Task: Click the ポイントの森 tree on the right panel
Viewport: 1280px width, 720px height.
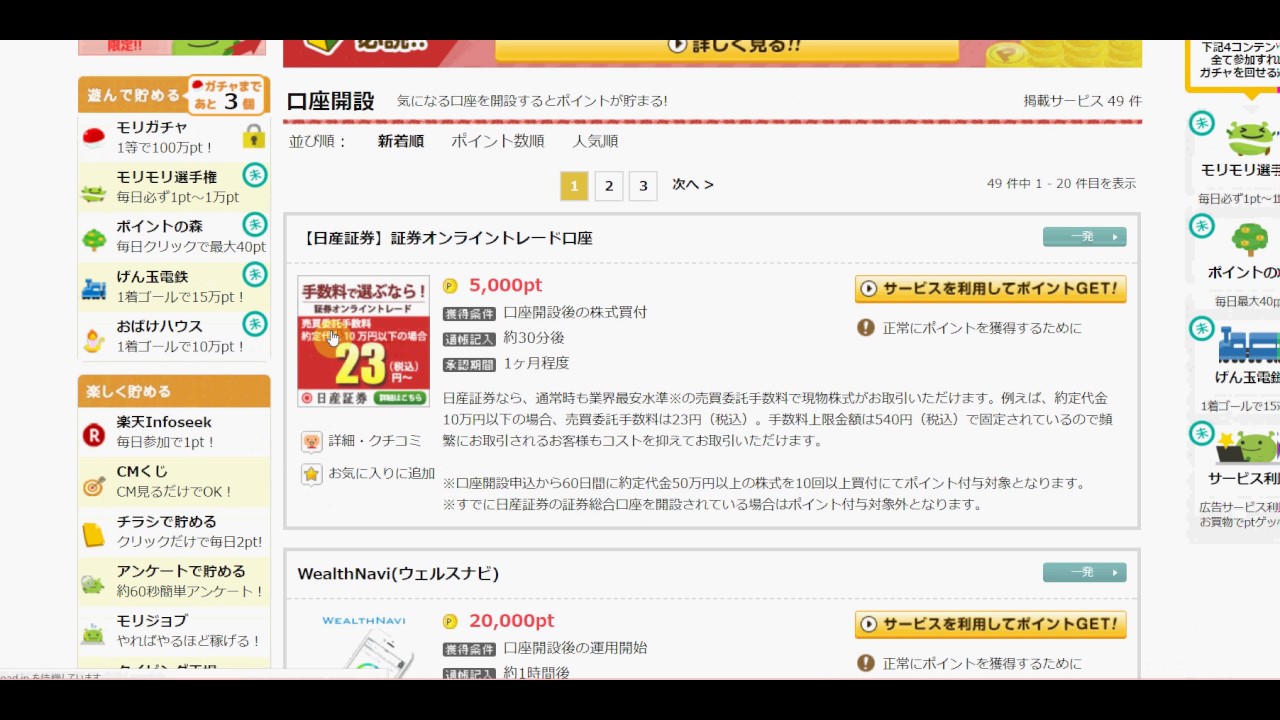Action: [1250, 240]
